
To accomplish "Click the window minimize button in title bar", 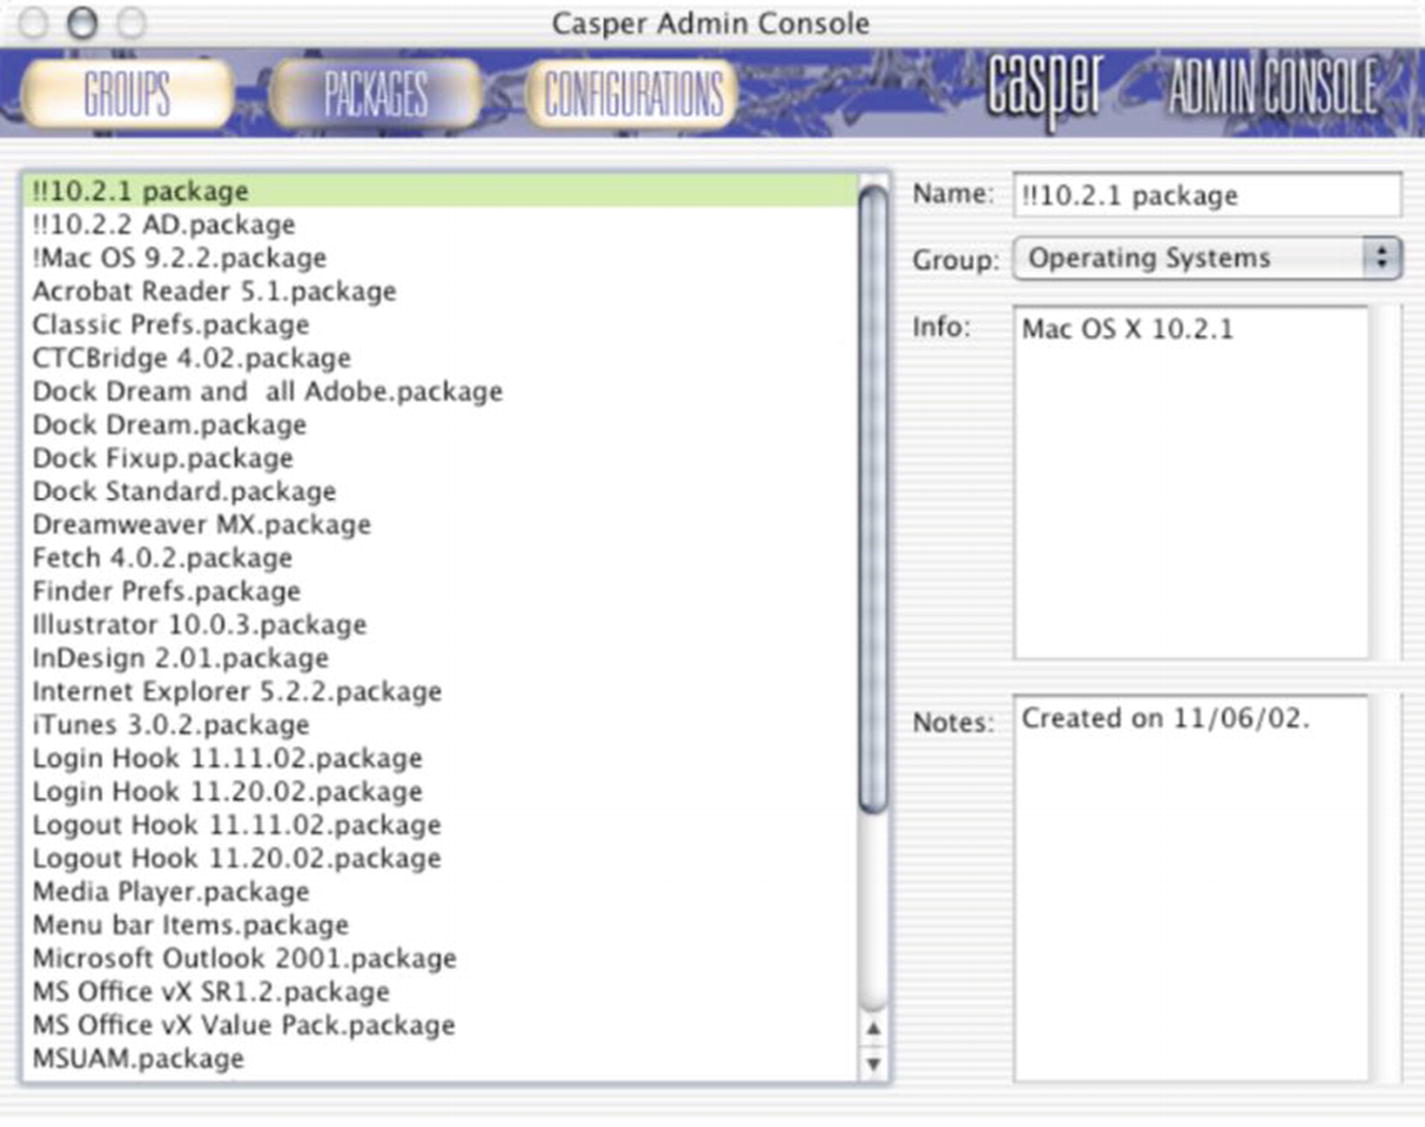I will [x=82, y=22].
